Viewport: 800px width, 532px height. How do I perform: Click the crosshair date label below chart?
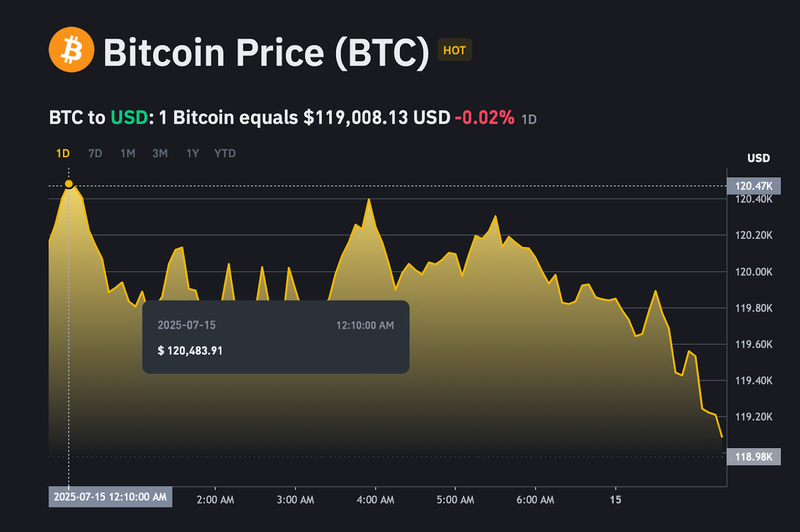(x=111, y=497)
